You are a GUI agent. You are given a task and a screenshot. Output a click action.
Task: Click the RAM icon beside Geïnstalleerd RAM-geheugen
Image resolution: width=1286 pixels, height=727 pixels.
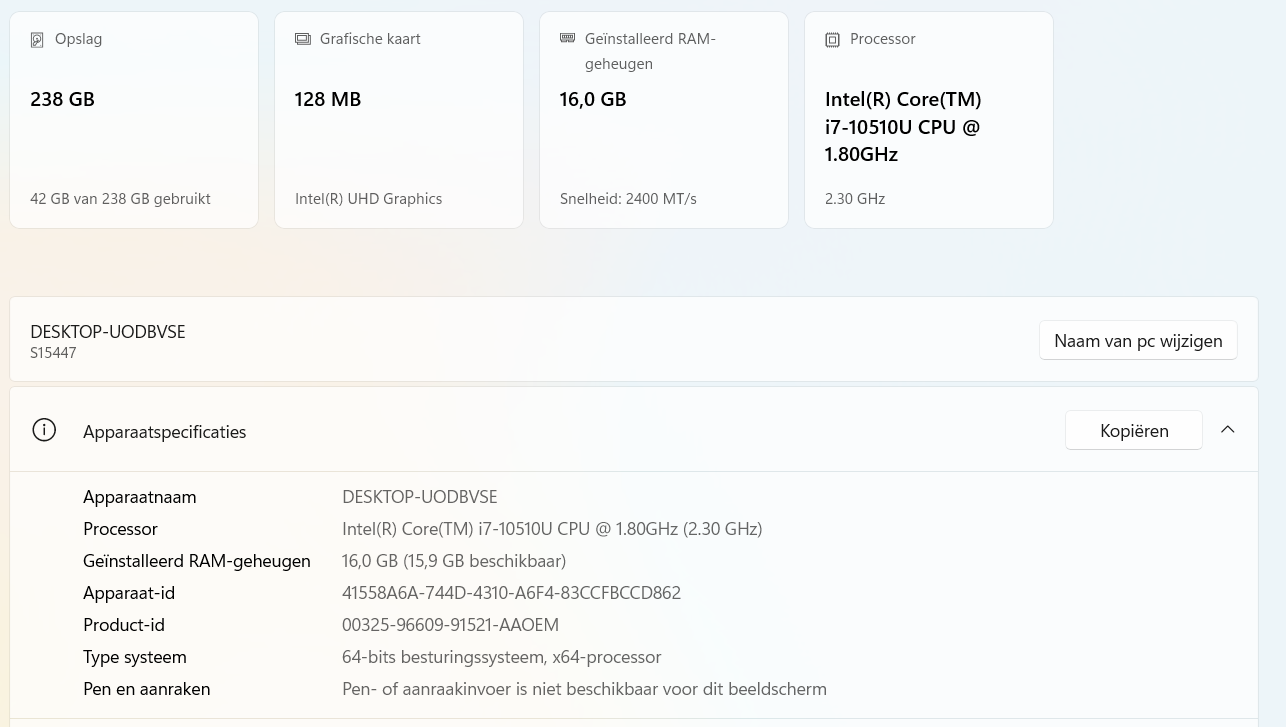pos(567,38)
